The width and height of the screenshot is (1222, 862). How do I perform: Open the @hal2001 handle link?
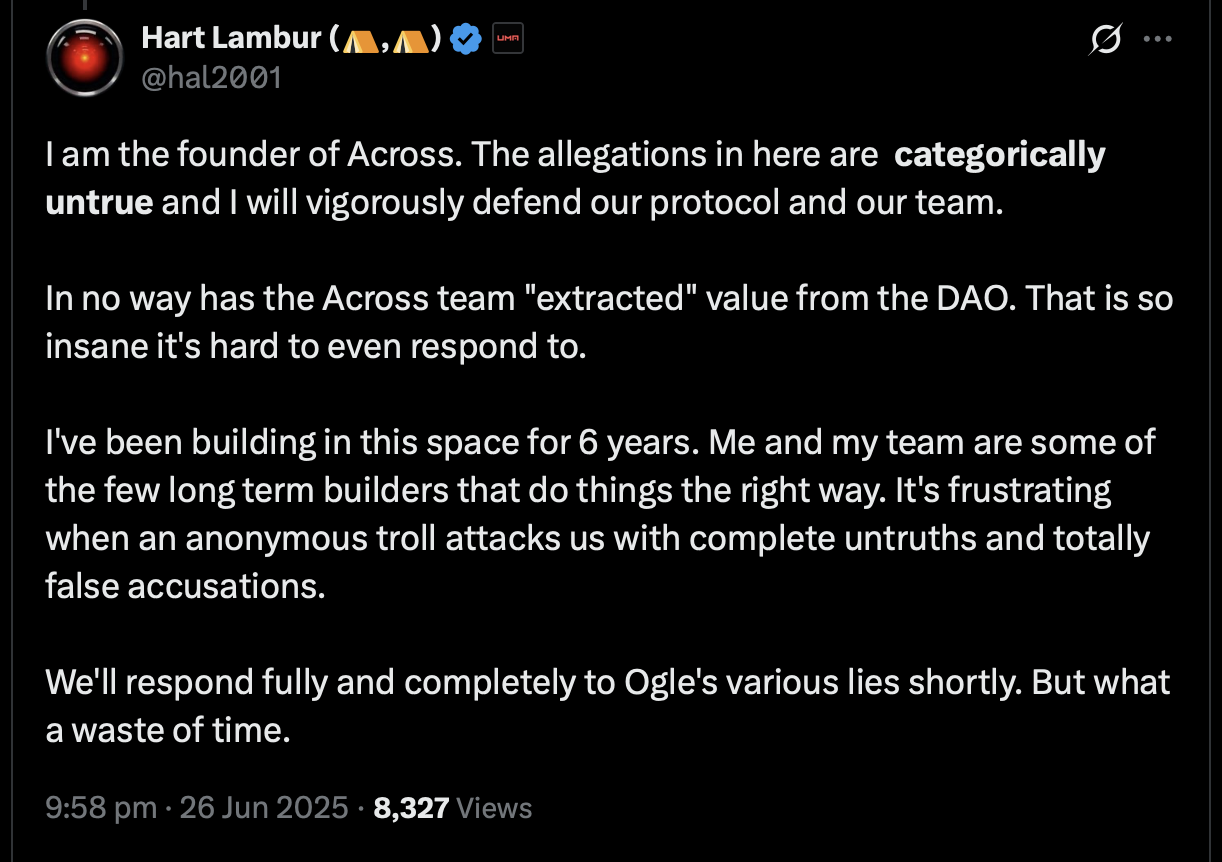(212, 77)
